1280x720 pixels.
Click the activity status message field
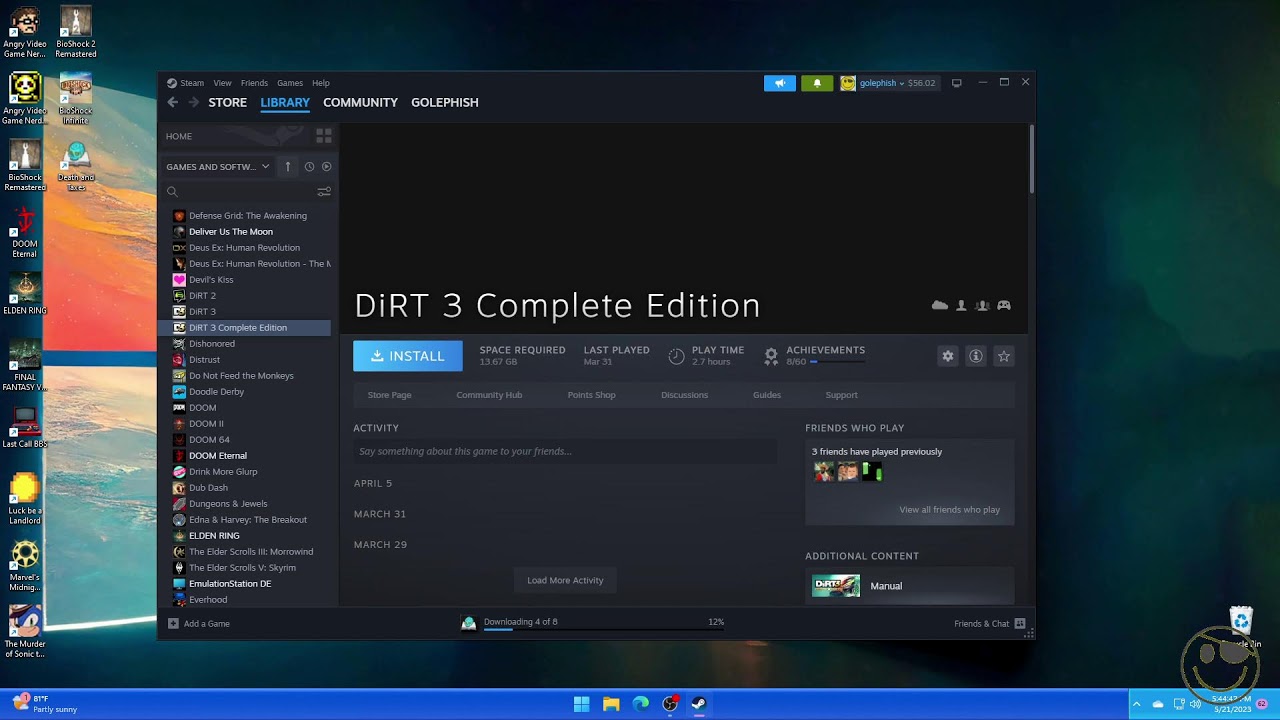tap(565, 451)
